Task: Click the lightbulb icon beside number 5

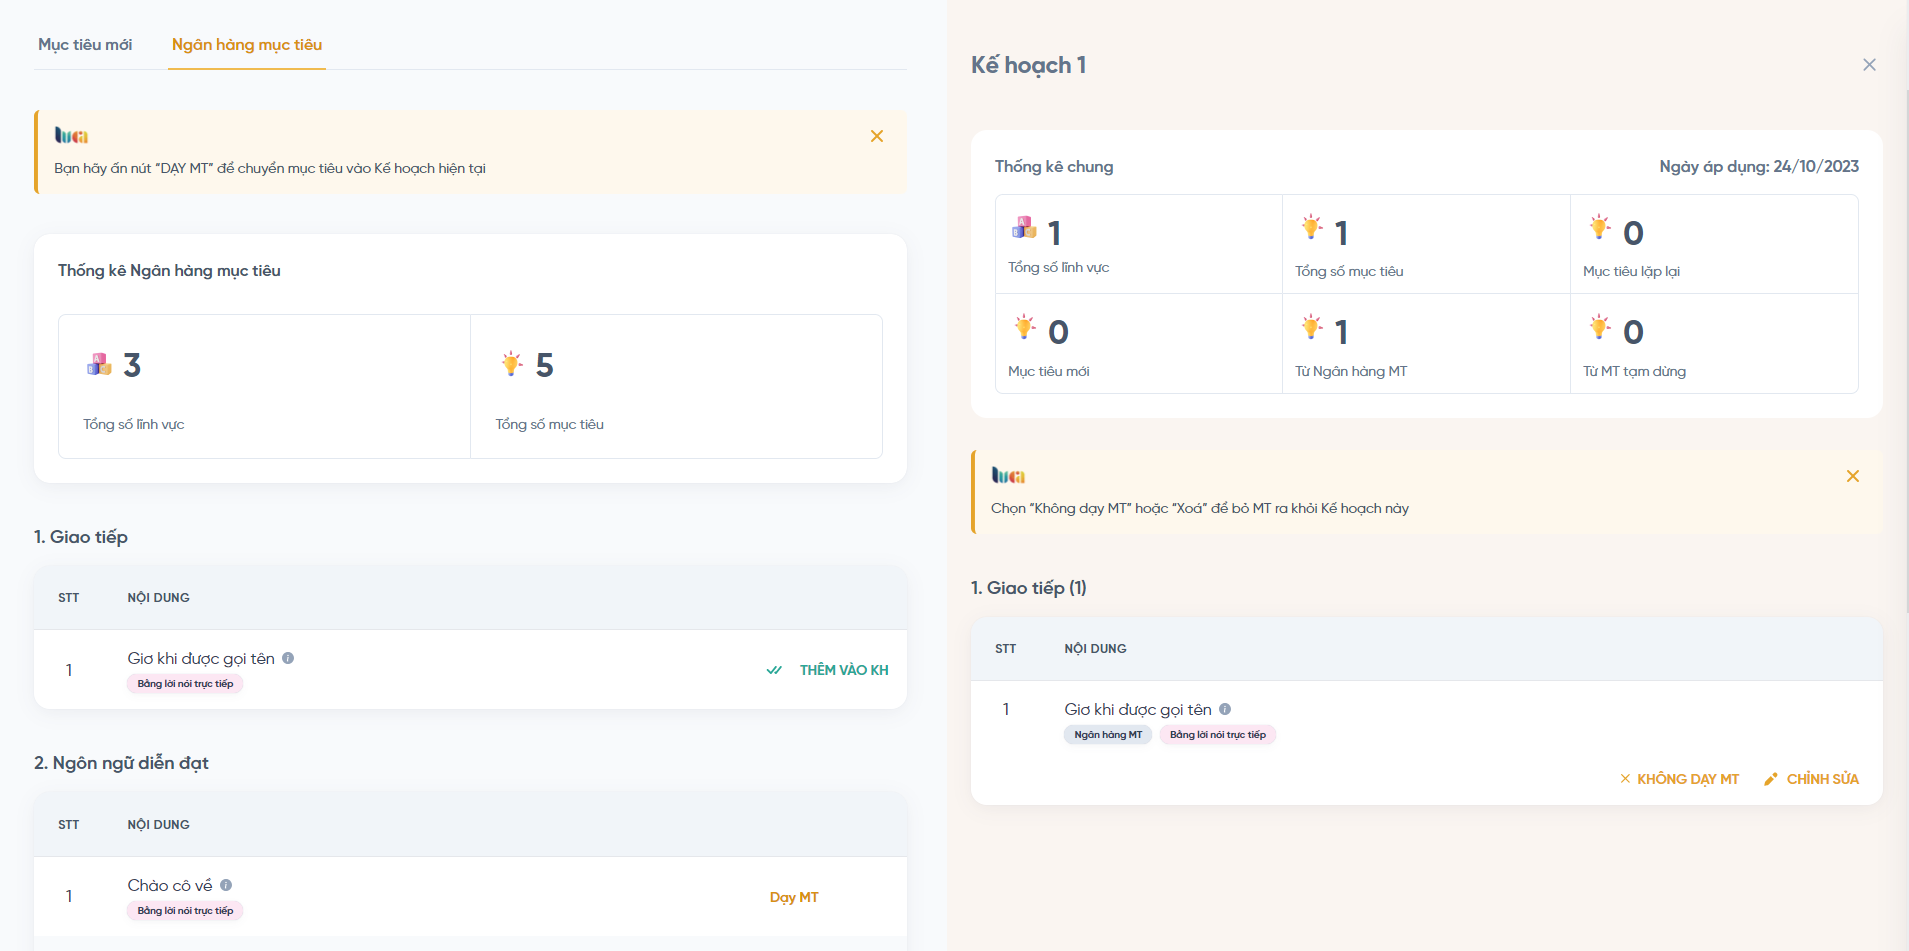Action: click(x=512, y=364)
